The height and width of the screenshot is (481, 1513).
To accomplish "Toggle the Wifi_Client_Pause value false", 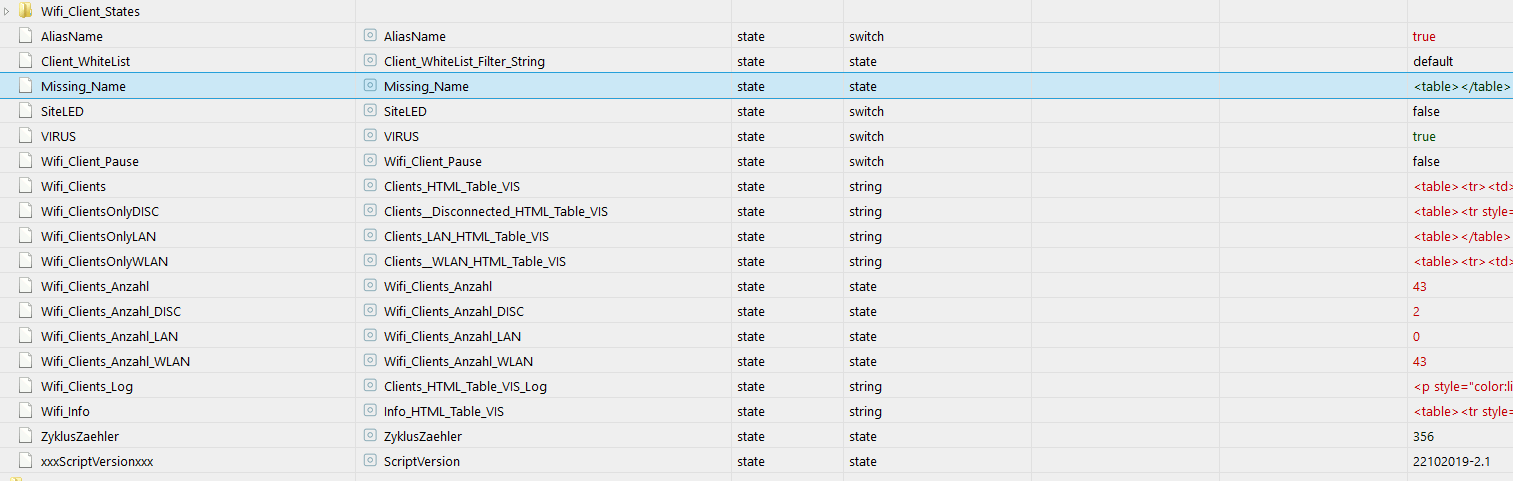I will (1426, 161).
